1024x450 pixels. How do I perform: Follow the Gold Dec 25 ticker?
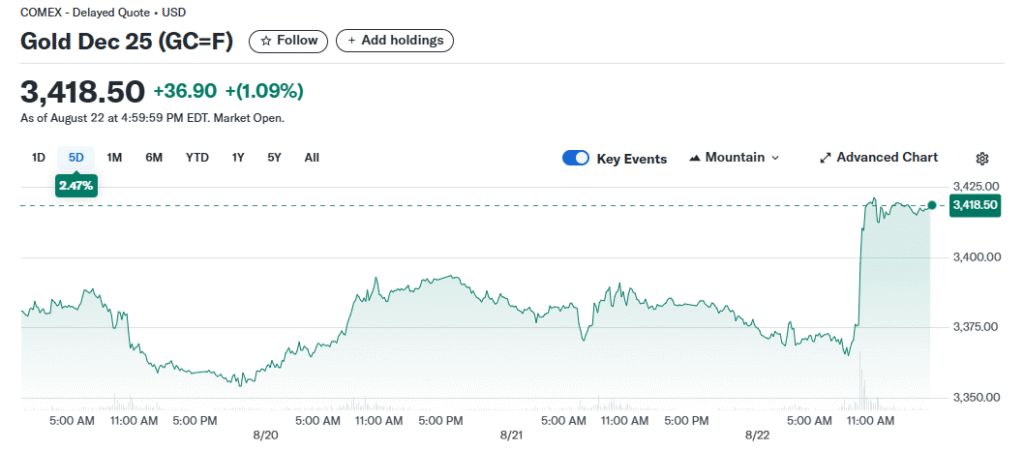pos(288,41)
